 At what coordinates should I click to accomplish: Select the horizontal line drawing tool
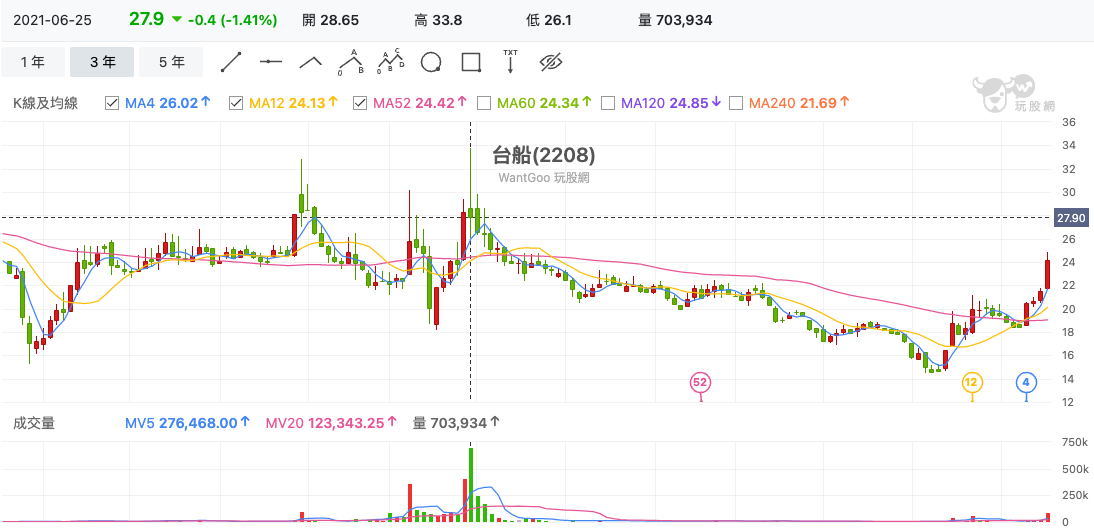click(x=271, y=62)
